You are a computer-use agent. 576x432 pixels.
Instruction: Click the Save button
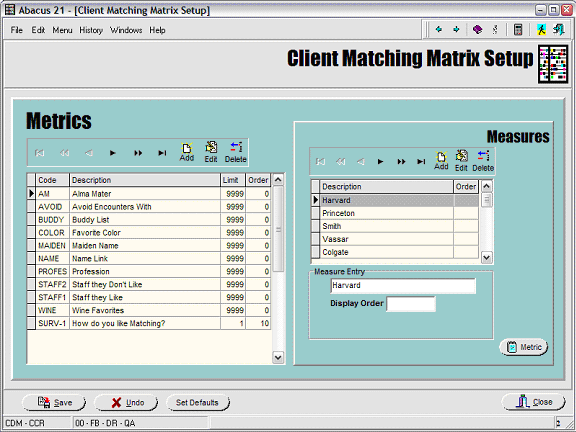(54, 403)
